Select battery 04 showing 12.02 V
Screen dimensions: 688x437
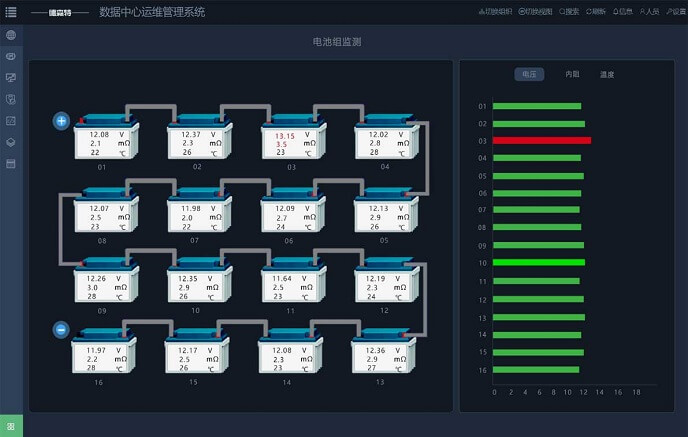pos(387,137)
